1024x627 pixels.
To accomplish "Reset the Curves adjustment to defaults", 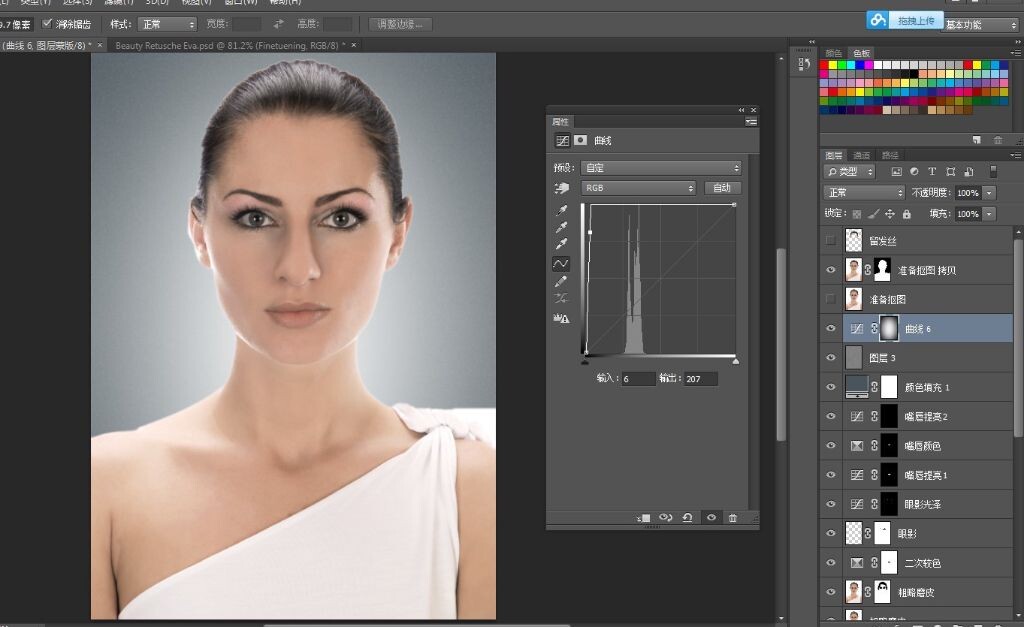I will [x=688, y=517].
